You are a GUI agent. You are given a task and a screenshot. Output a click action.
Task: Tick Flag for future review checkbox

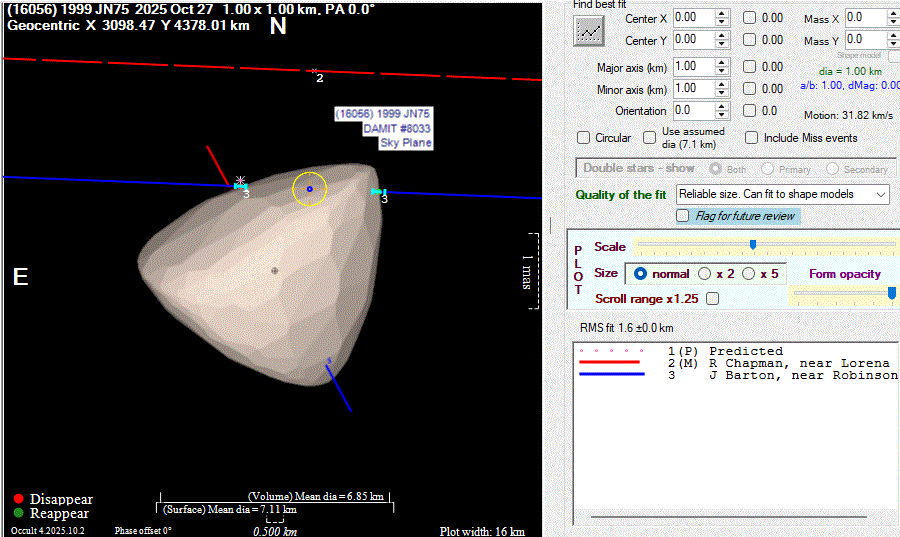tap(683, 216)
